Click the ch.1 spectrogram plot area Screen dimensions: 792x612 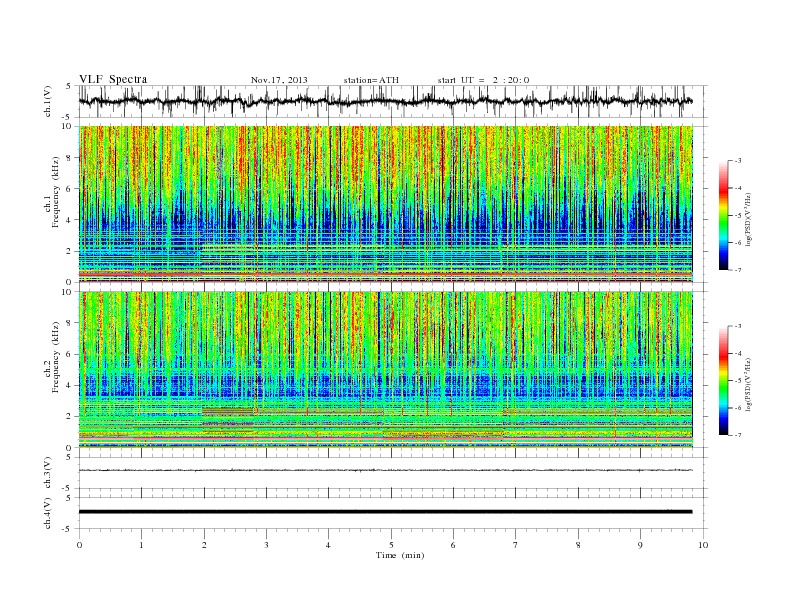386,204
